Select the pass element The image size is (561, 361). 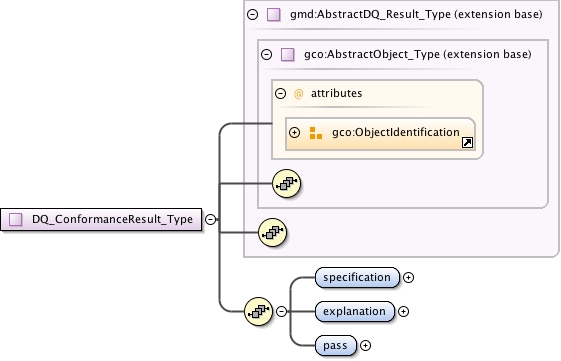(336, 345)
